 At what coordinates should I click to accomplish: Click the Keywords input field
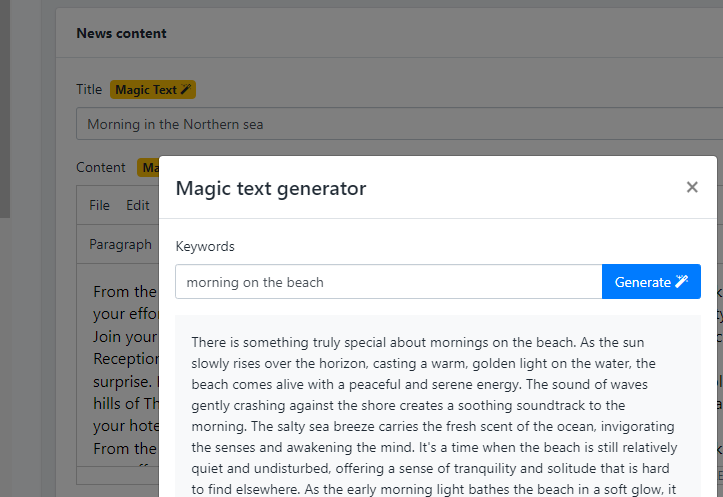pyautogui.click(x=388, y=282)
